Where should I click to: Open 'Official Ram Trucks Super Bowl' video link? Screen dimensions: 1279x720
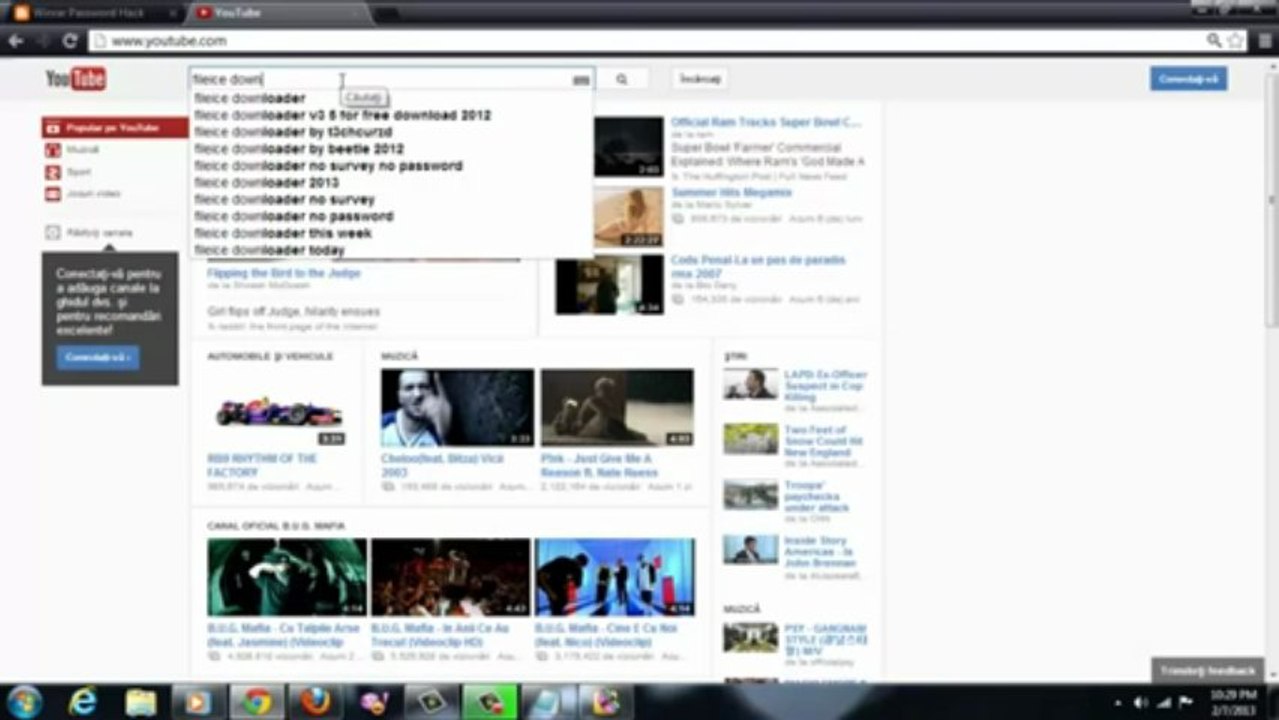[766, 122]
